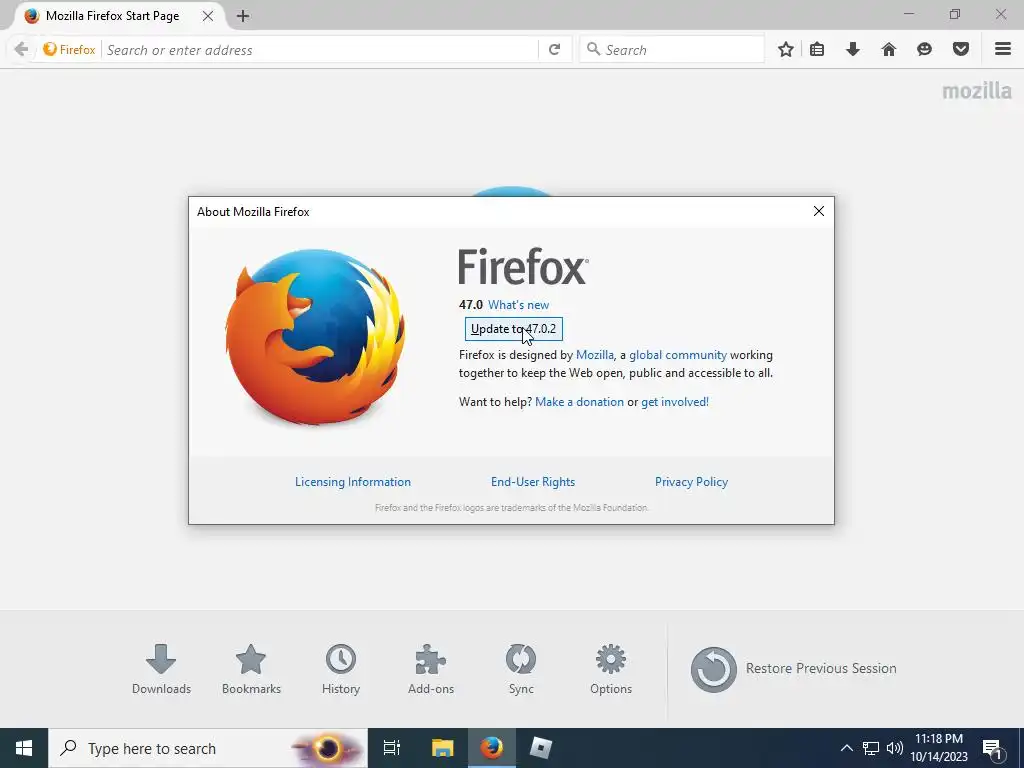Viewport: 1024px width, 768px height.
Task: Click Make a donation link
Action: coord(579,402)
